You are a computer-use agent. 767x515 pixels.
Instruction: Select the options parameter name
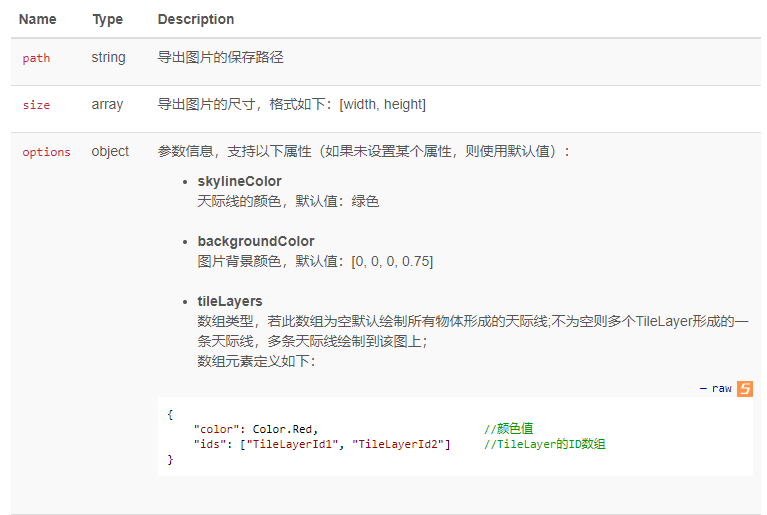46,152
